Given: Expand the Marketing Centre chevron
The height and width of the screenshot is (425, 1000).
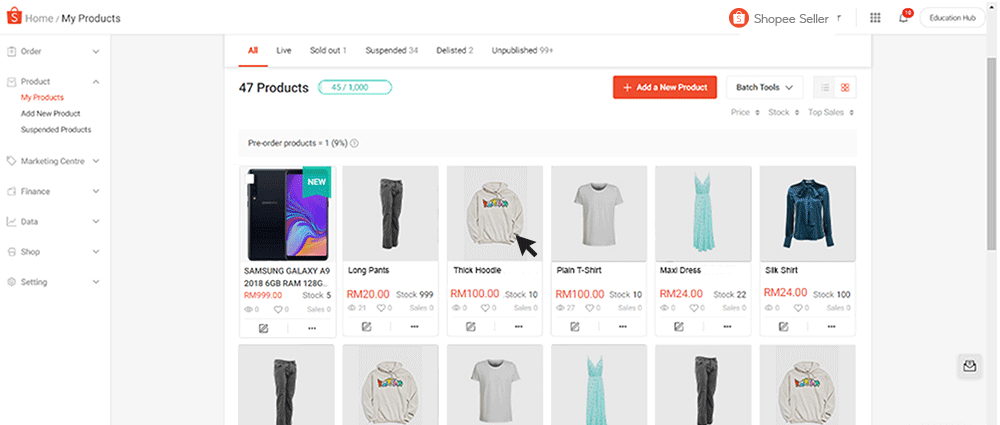Looking at the screenshot, I should (96, 161).
